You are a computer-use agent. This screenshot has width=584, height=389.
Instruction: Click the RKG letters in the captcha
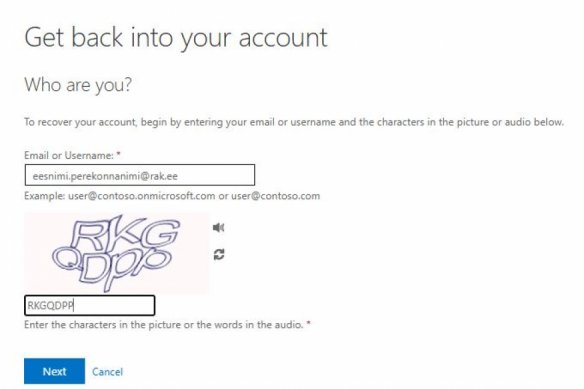(128, 236)
